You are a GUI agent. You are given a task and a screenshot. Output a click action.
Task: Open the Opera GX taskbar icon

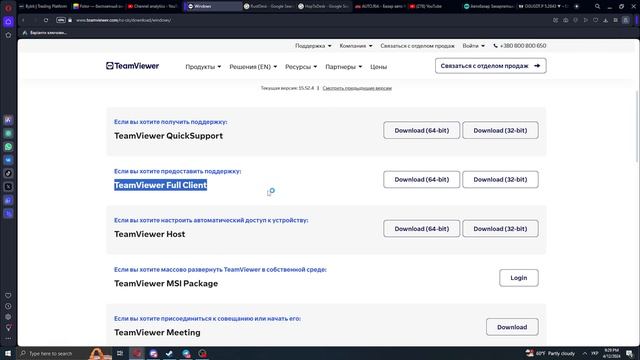(x=137, y=353)
